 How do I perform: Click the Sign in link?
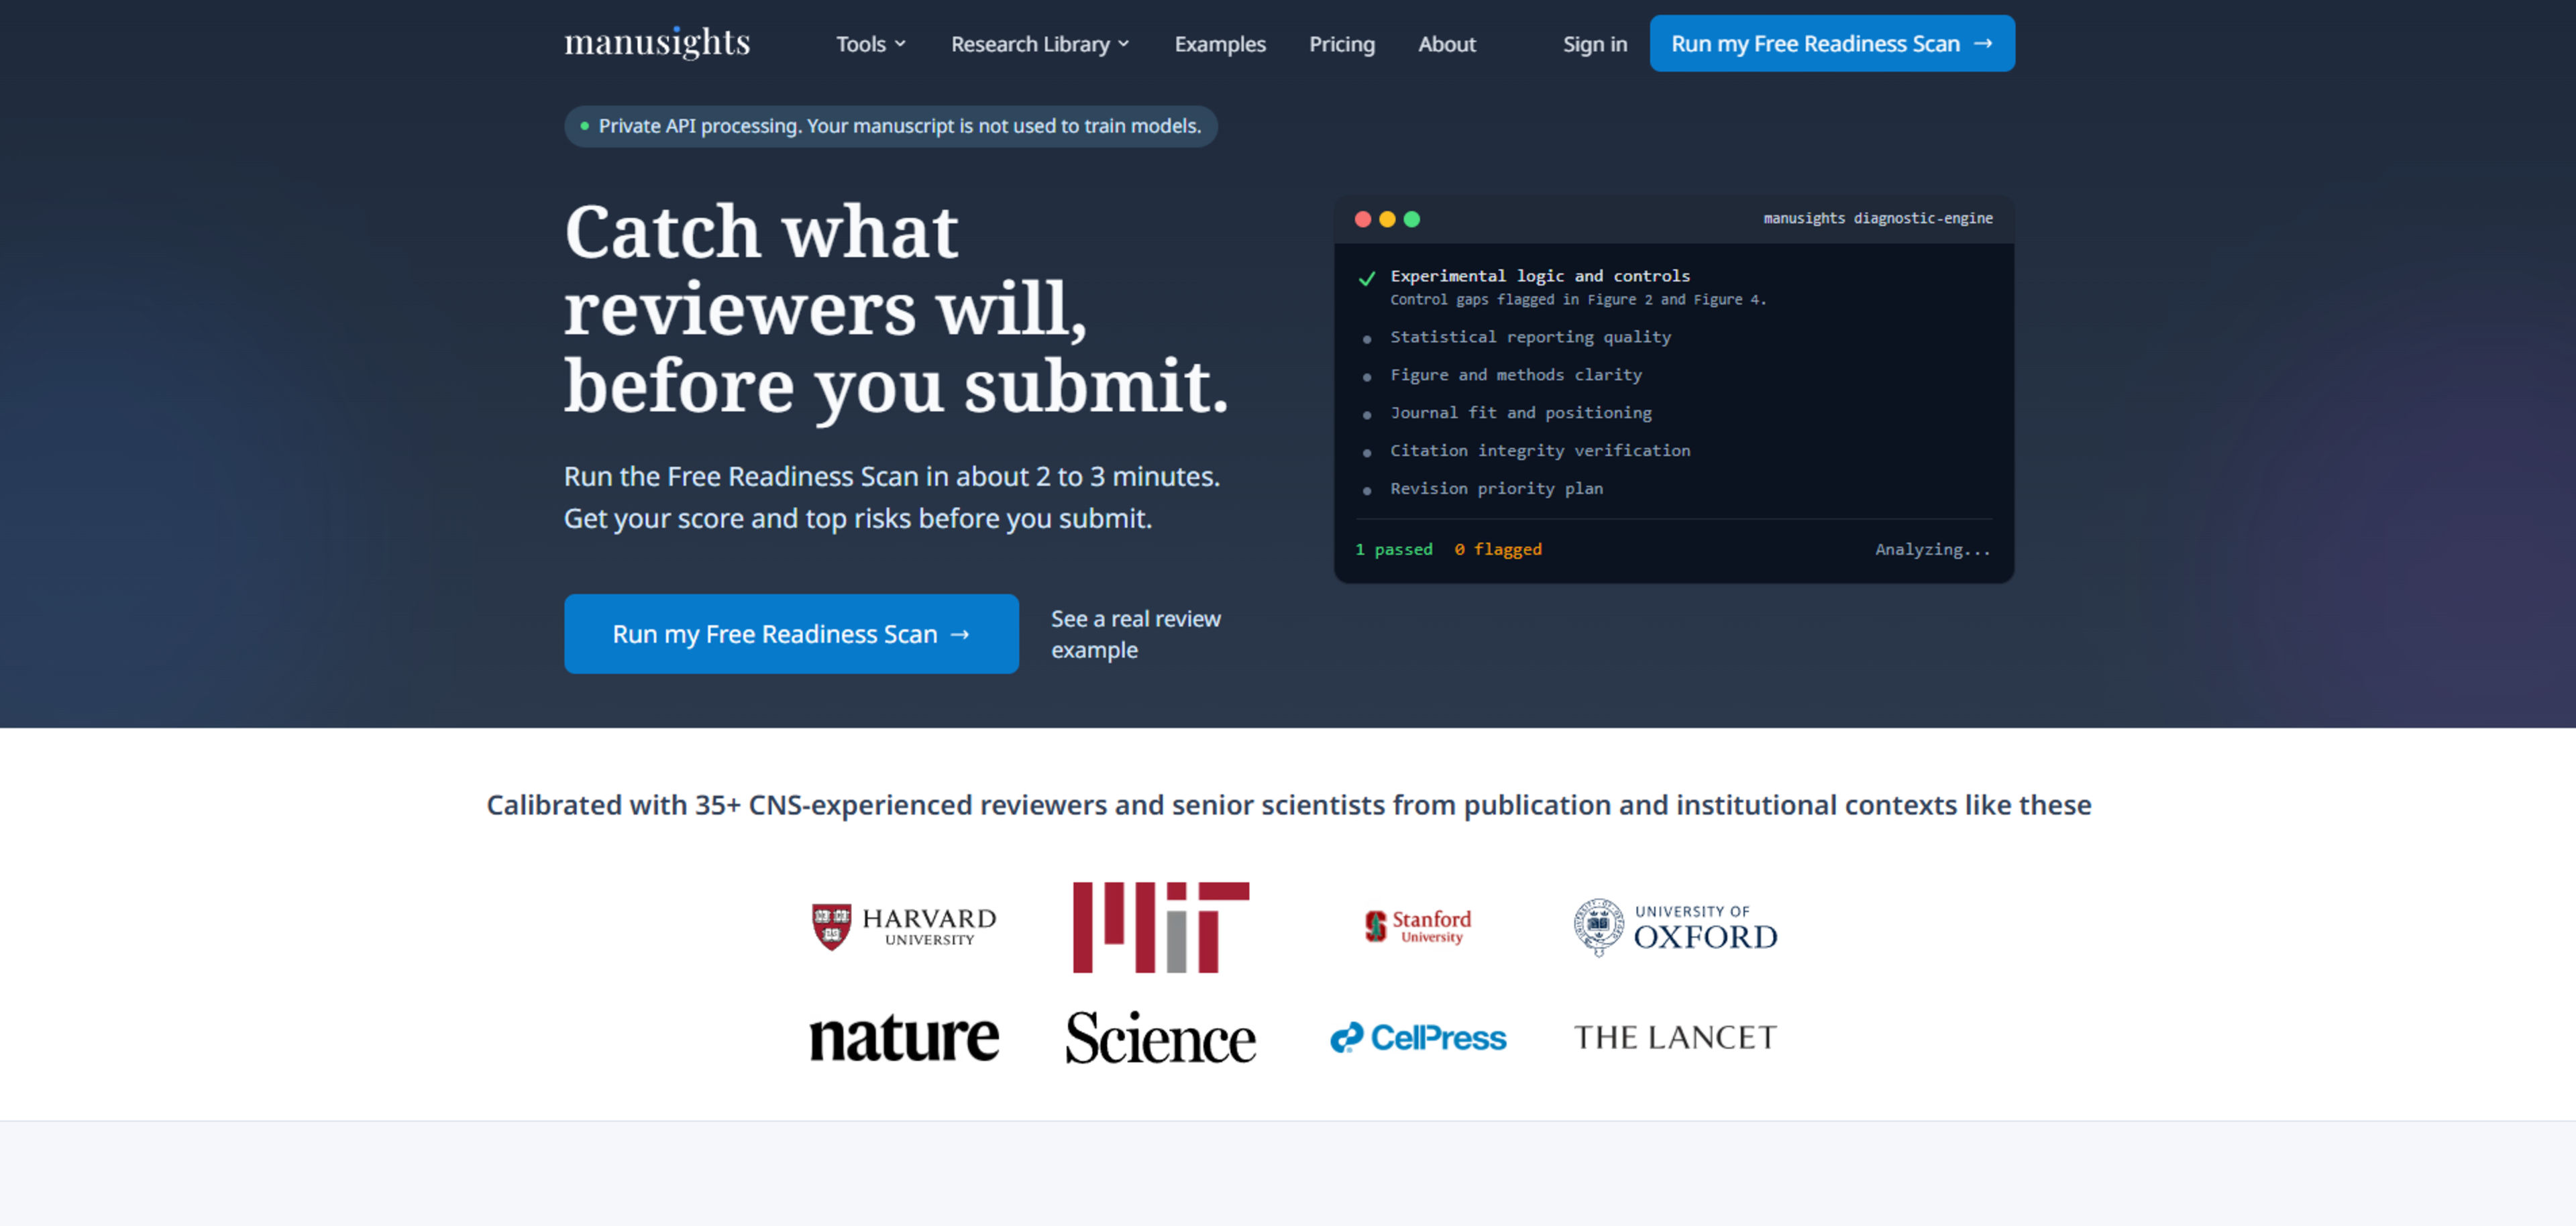point(1595,44)
